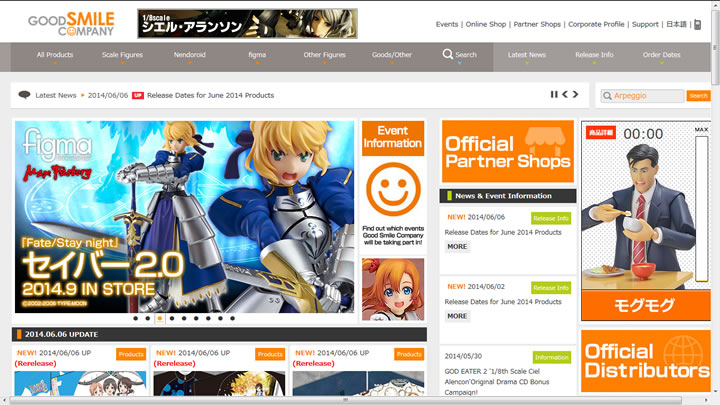
Task: Pause the Latest News ticker
Action: 554,94
